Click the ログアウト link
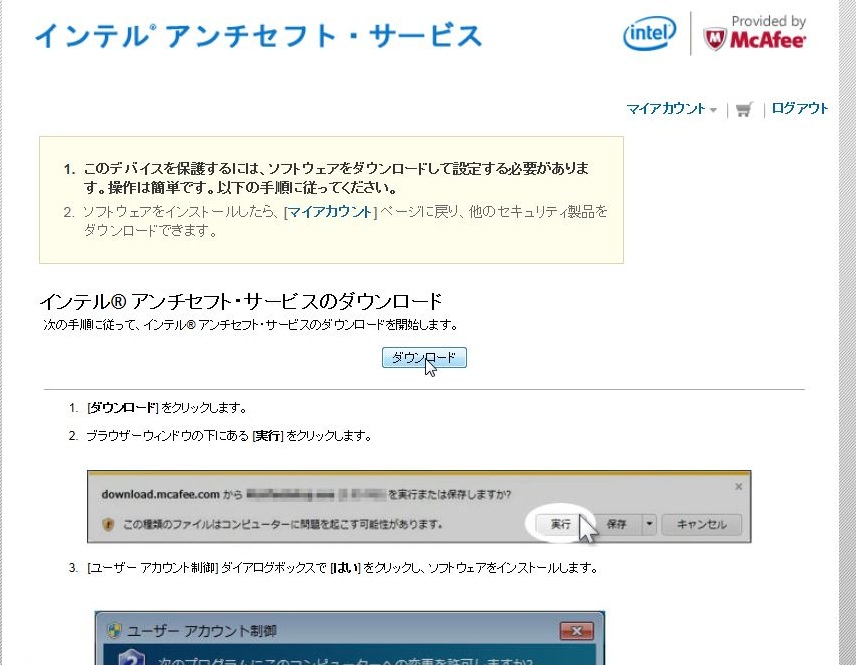 (x=800, y=108)
